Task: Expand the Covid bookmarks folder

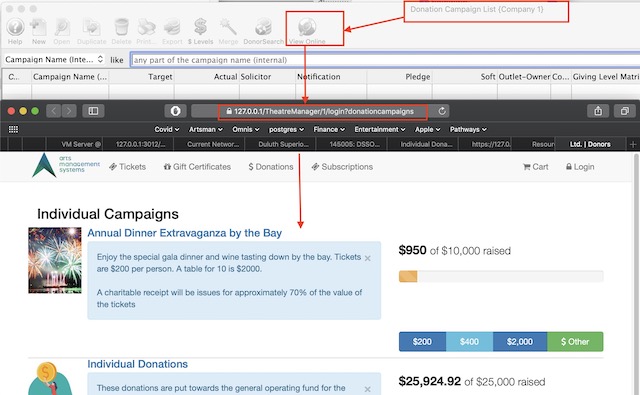Action: coord(167,129)
